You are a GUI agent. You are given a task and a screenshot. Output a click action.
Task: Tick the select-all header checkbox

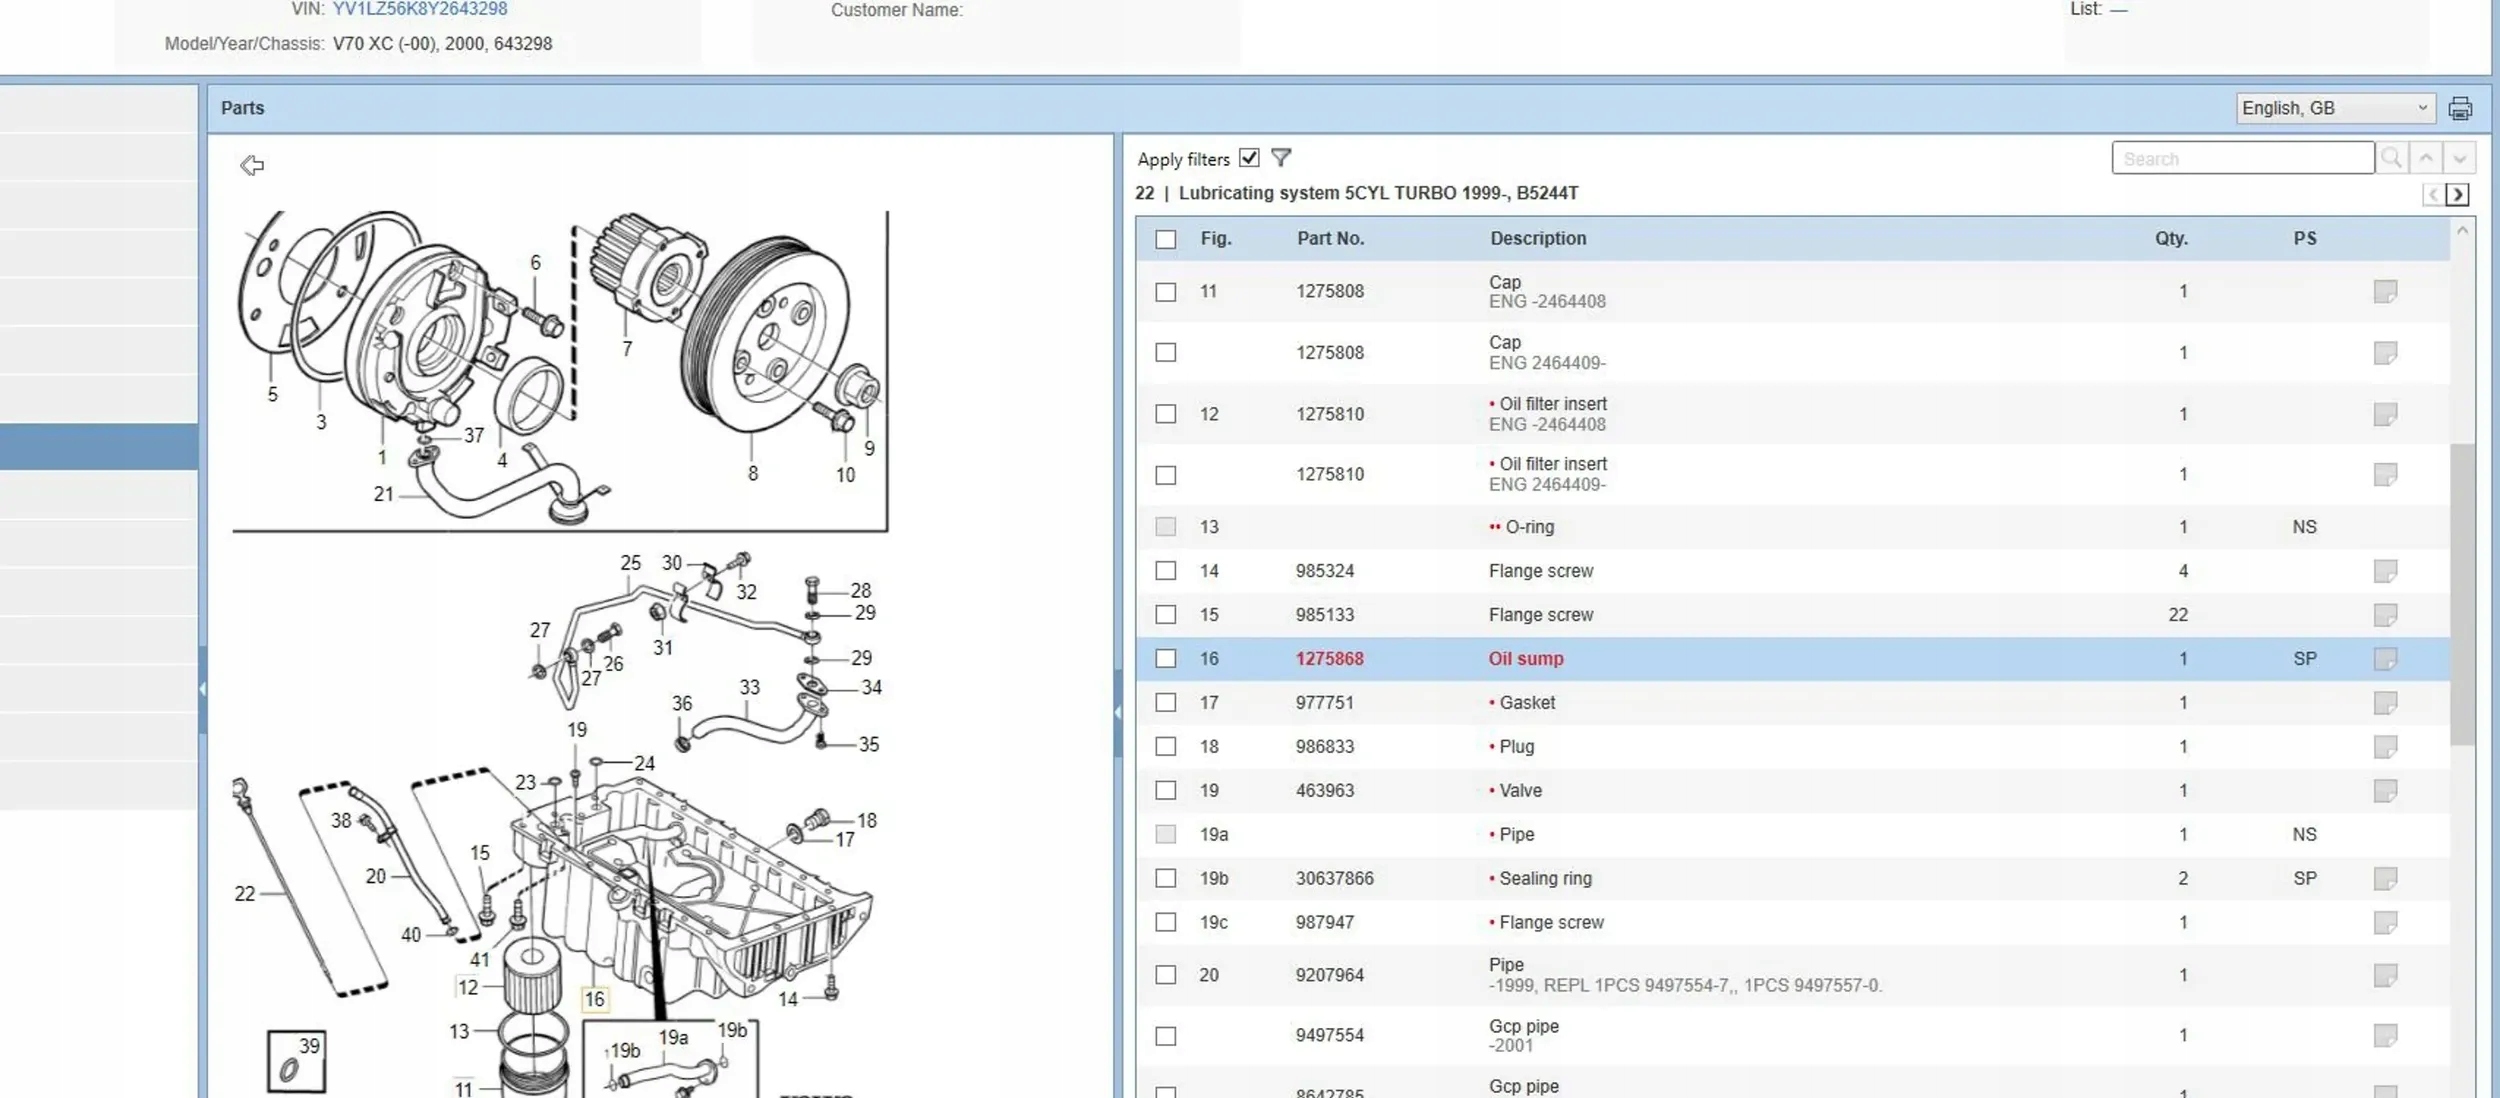coord(1165,239)
